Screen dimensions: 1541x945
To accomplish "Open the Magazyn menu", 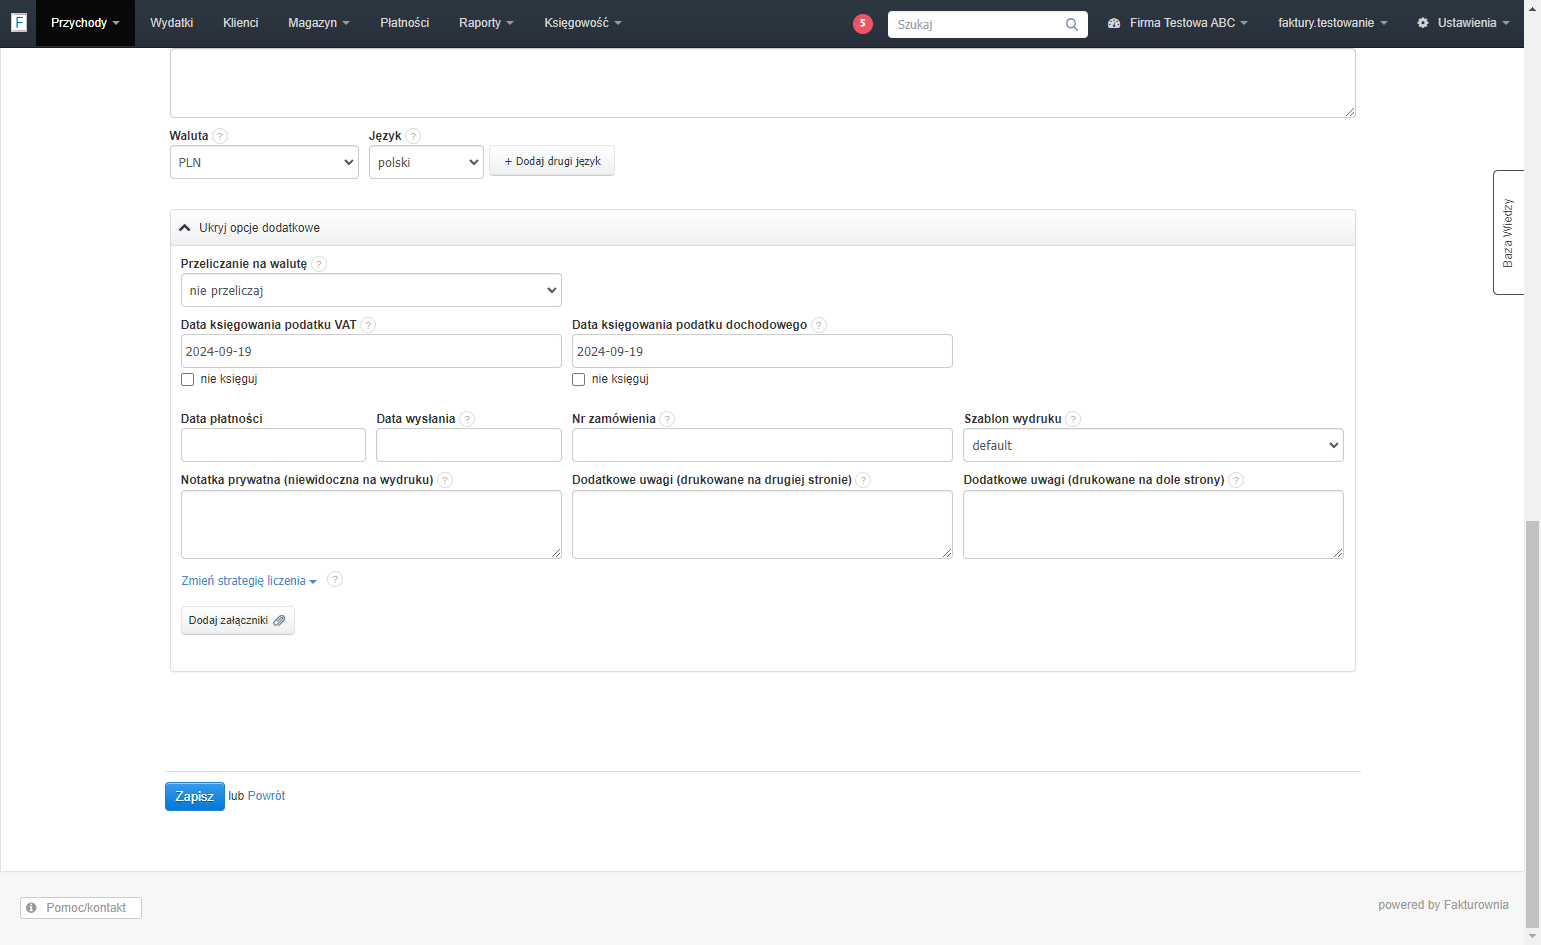I will pyautogui.click(x=319, y=23).
